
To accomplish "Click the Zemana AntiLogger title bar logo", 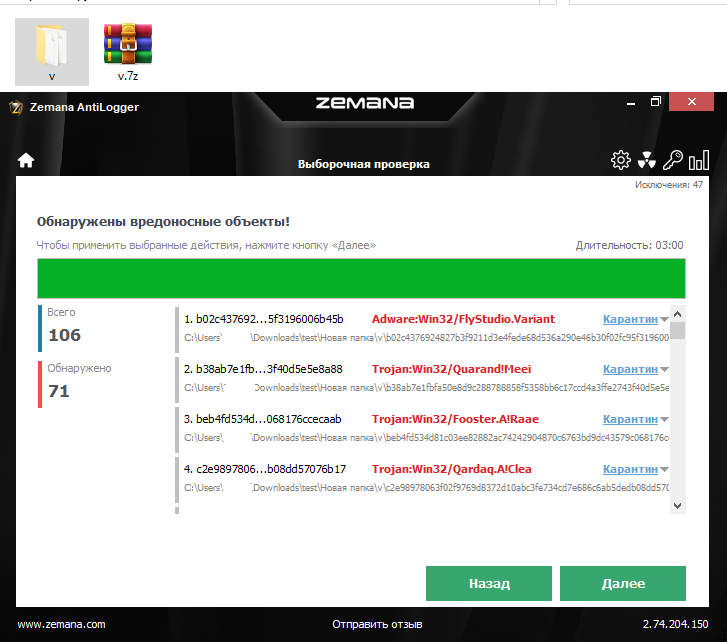I will 16,108.
